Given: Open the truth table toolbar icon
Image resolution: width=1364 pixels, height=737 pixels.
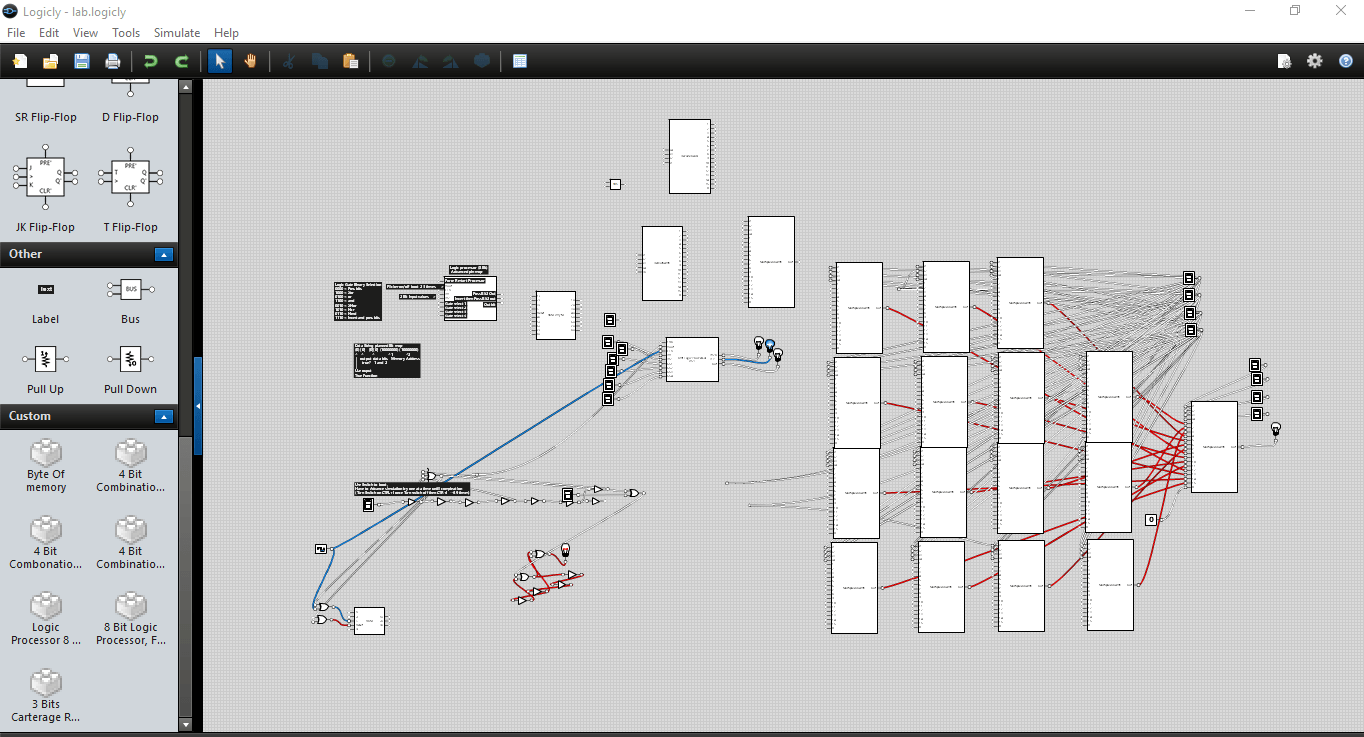Looking at the screenshot, I should tap(520, 61).
